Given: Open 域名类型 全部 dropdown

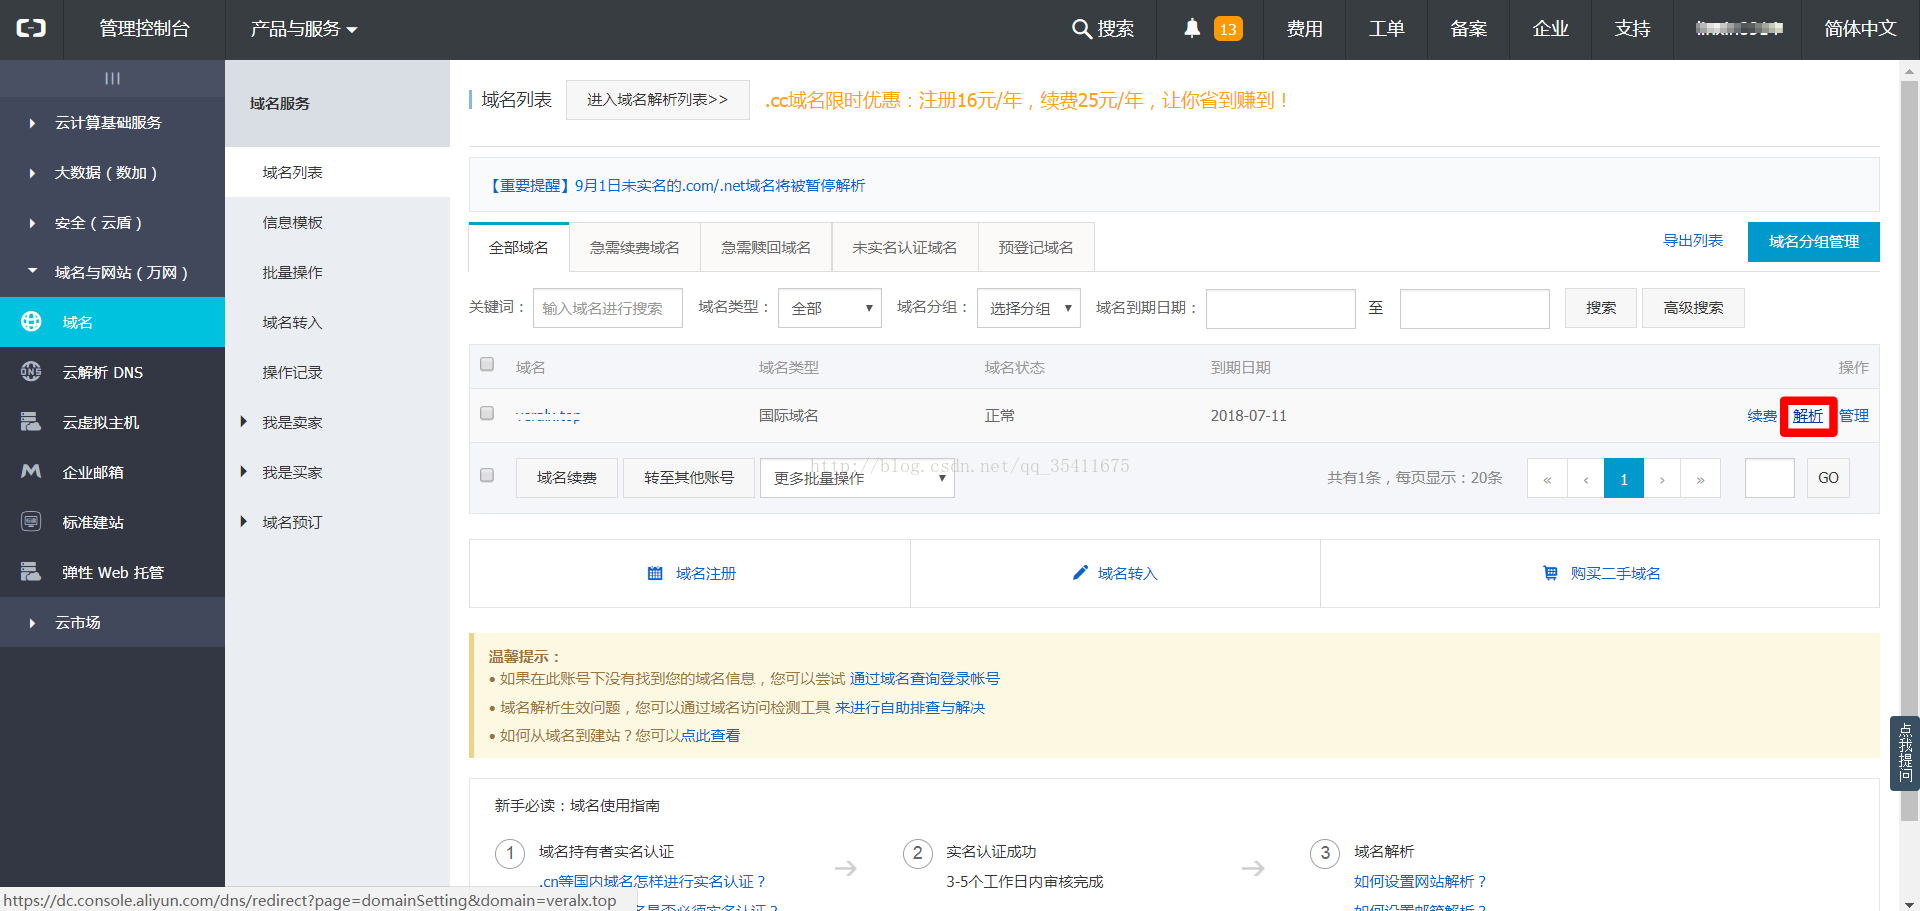Looking at the screenshot, I should (x=830, y=308).
